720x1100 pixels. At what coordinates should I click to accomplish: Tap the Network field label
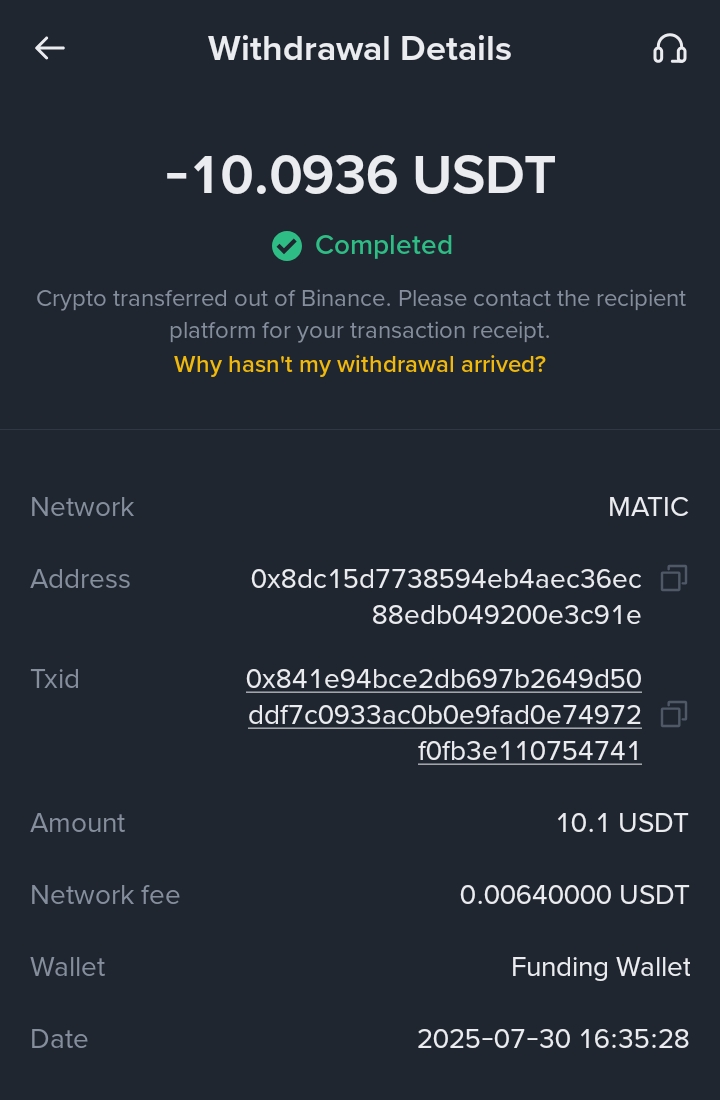click(x=82, y=507)
